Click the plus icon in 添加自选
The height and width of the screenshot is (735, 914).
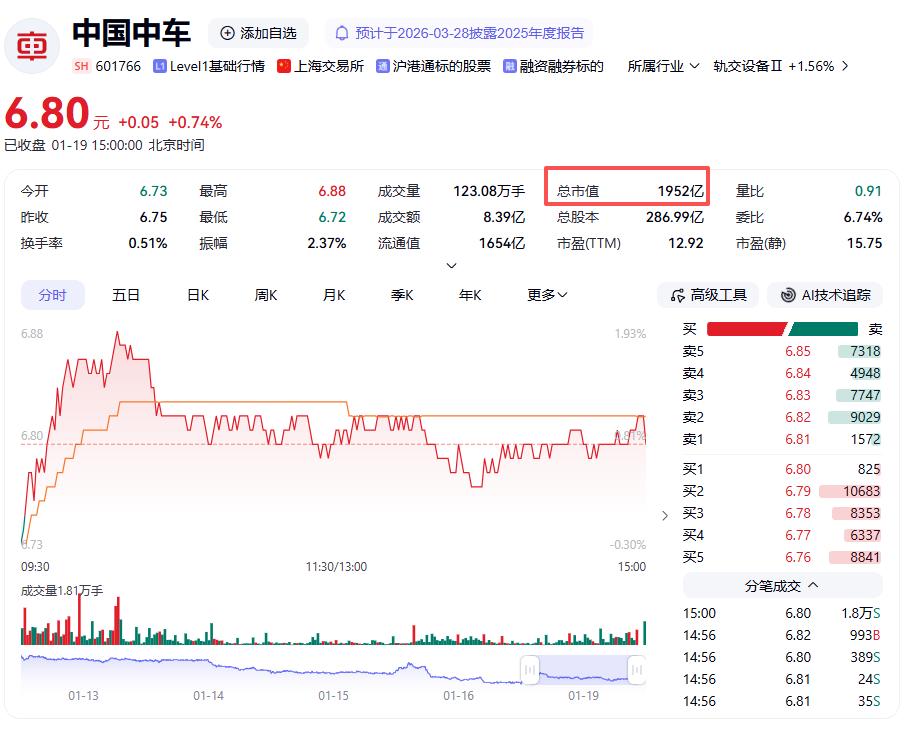point(227,33)
